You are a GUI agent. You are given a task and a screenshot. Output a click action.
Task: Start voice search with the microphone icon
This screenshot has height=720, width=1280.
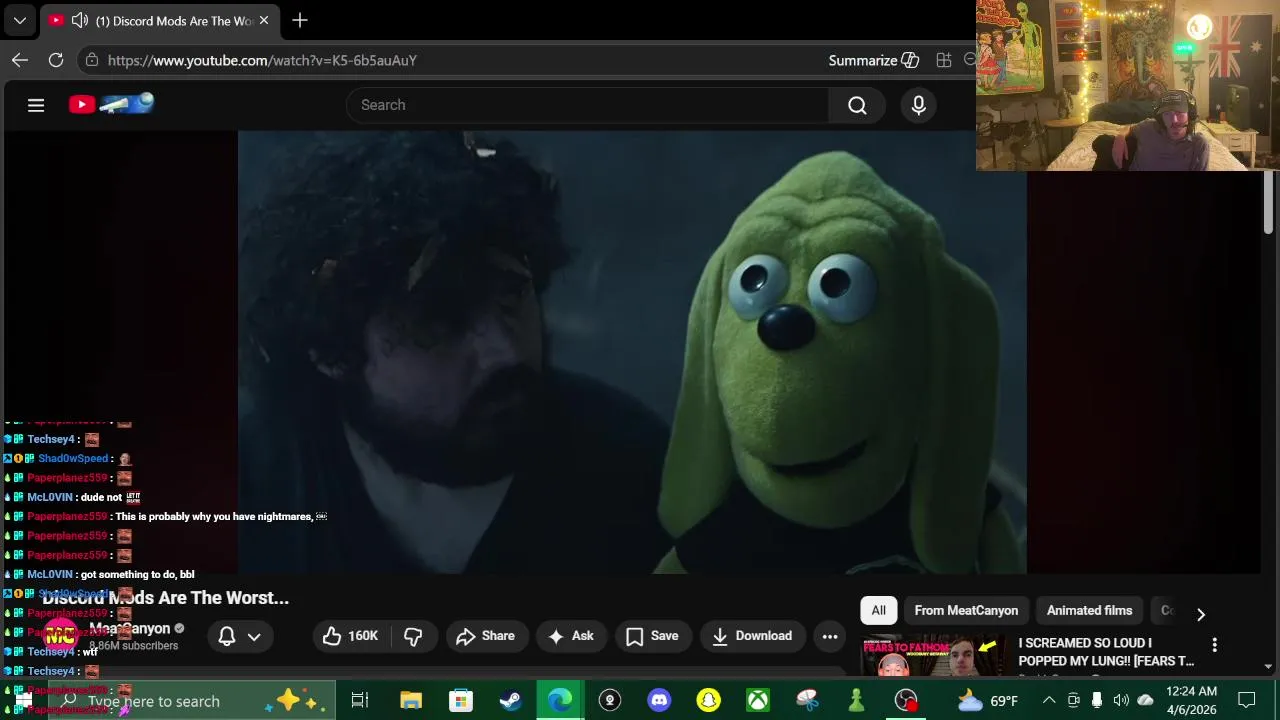(x=918, y=105)
